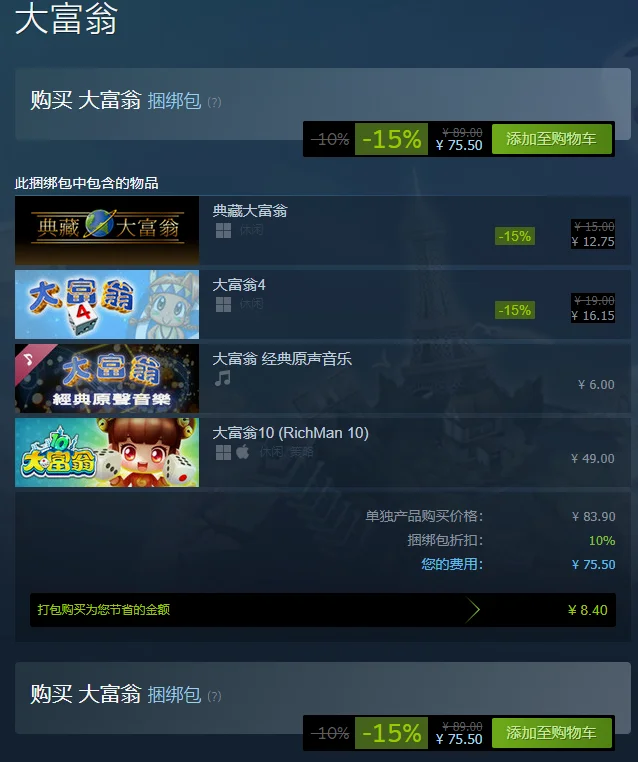Image resolution: width=638 pixels, height=762 pixels.
Task: Open the 大富翁4 banner thumbnail
Action: 107,304
